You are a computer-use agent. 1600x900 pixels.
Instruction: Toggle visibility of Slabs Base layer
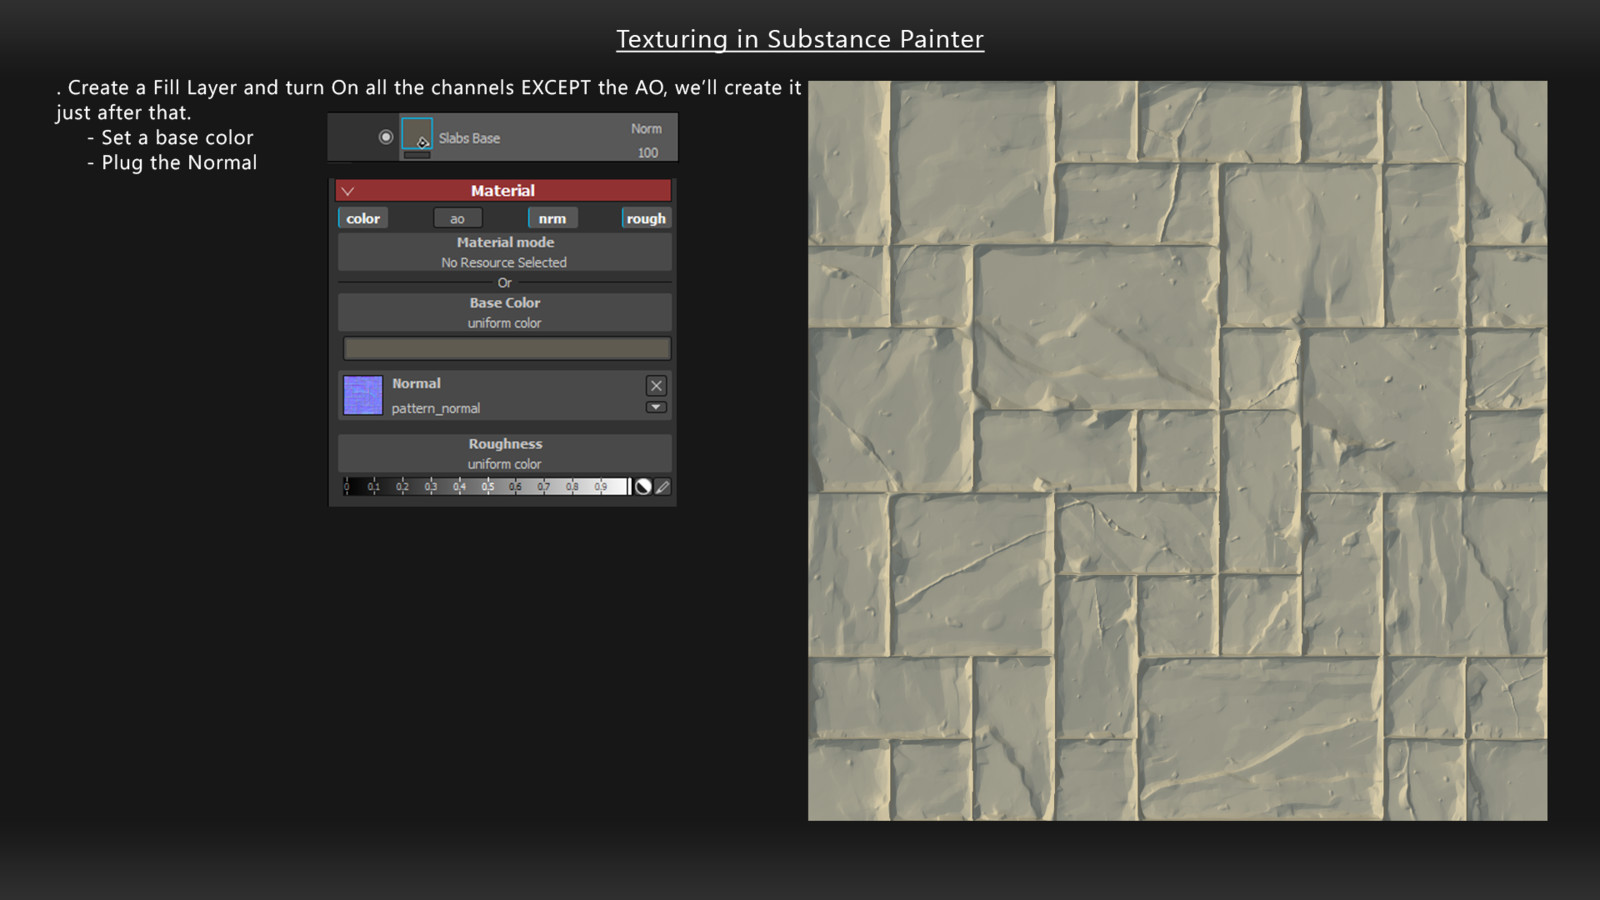(x=386, y=137)
